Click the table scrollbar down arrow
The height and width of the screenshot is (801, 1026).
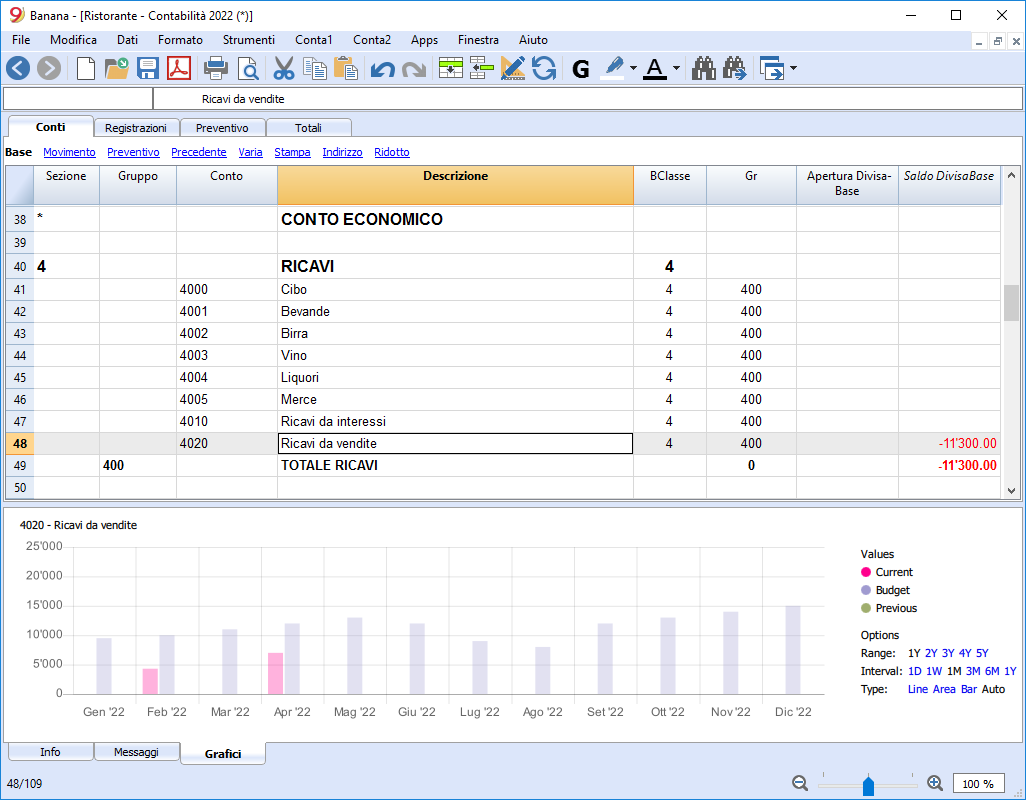[x=1011, y=490]
